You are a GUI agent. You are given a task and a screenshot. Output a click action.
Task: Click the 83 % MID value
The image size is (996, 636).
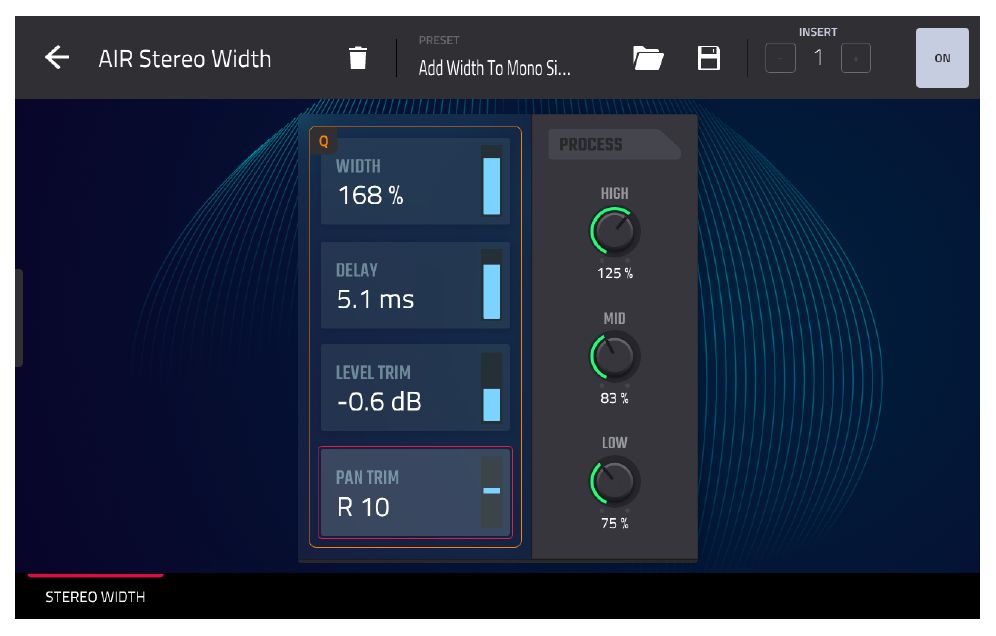point(614,398)
